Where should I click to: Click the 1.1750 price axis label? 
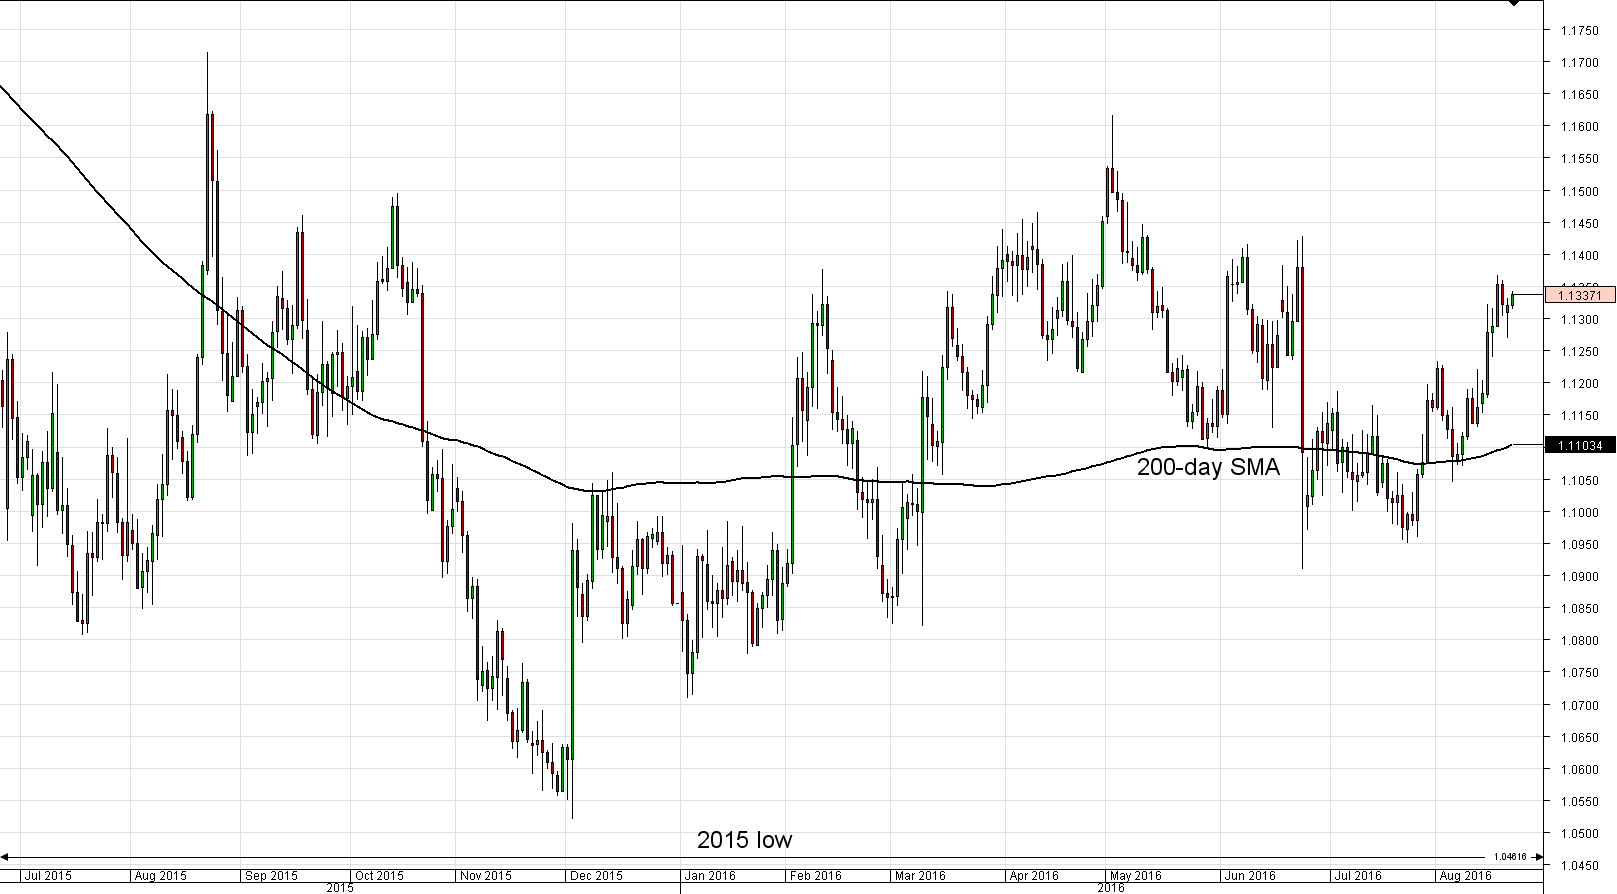click(x=1580, y=31)
